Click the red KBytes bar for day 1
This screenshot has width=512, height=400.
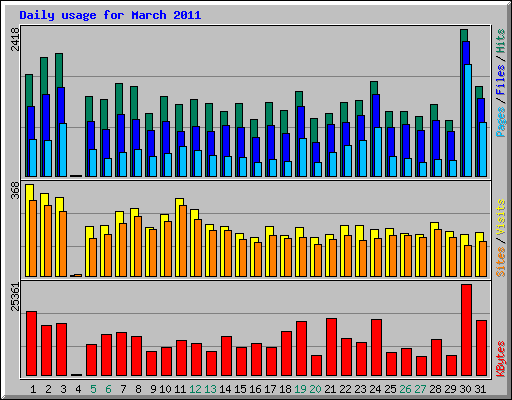tap(32, 344)
